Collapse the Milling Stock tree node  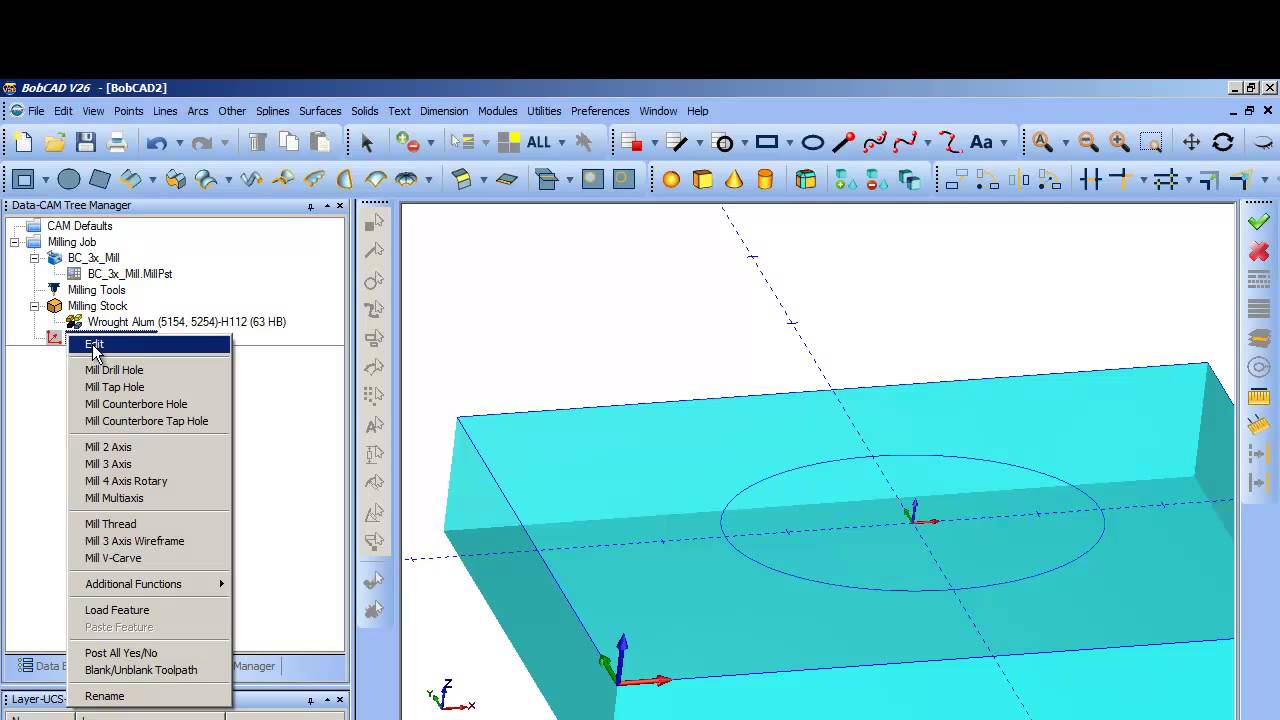(x=34, y=306)
